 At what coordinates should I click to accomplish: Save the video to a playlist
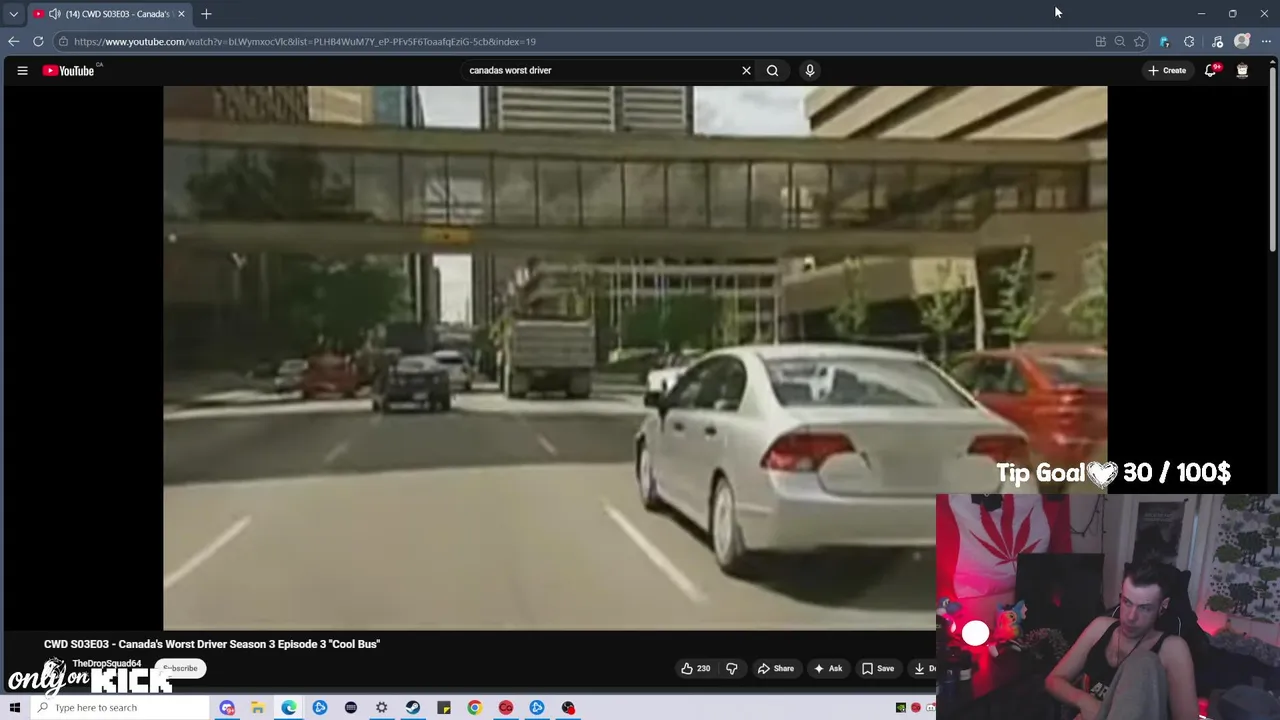click(x=877, y=668)
